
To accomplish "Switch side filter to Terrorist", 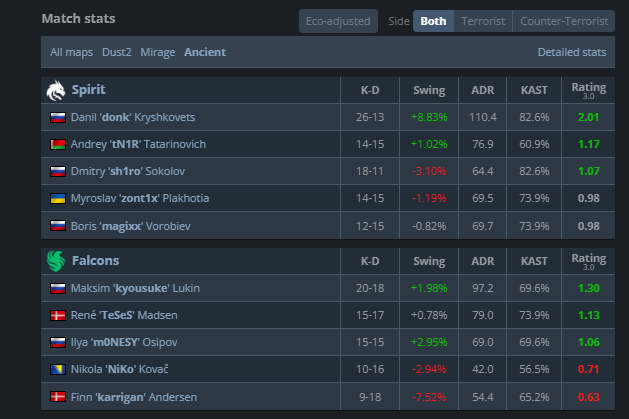I will tap(483, 21).
